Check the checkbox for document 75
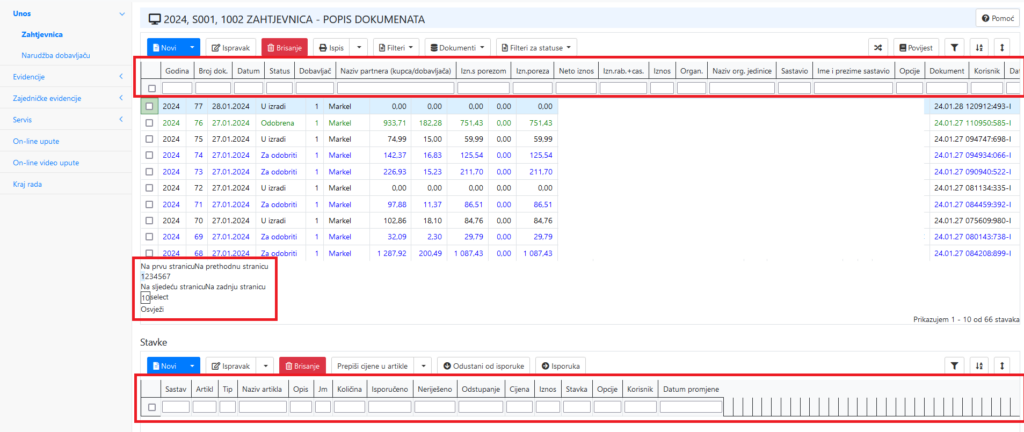 (x=150, y=139)
